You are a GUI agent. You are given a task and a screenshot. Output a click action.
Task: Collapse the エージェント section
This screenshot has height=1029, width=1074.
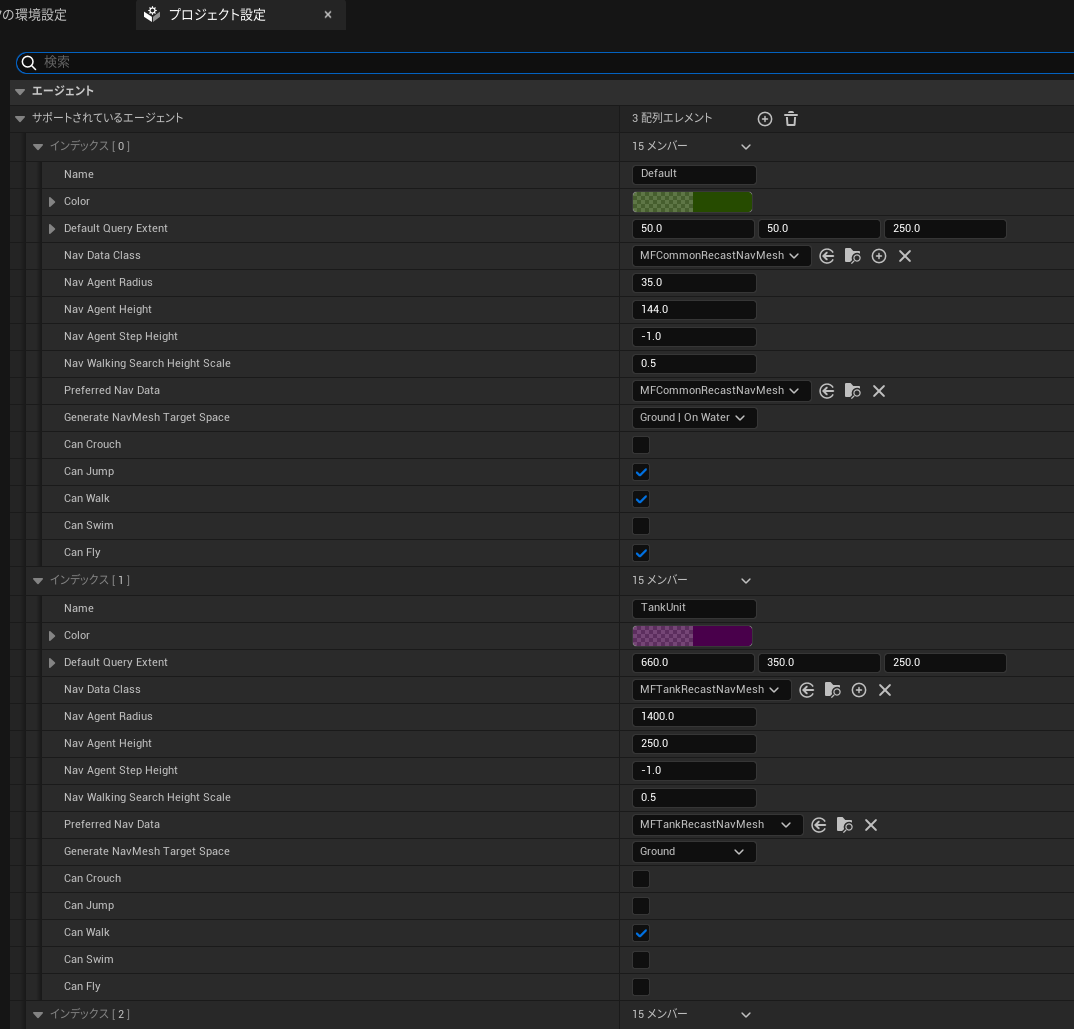coord(20,92)
